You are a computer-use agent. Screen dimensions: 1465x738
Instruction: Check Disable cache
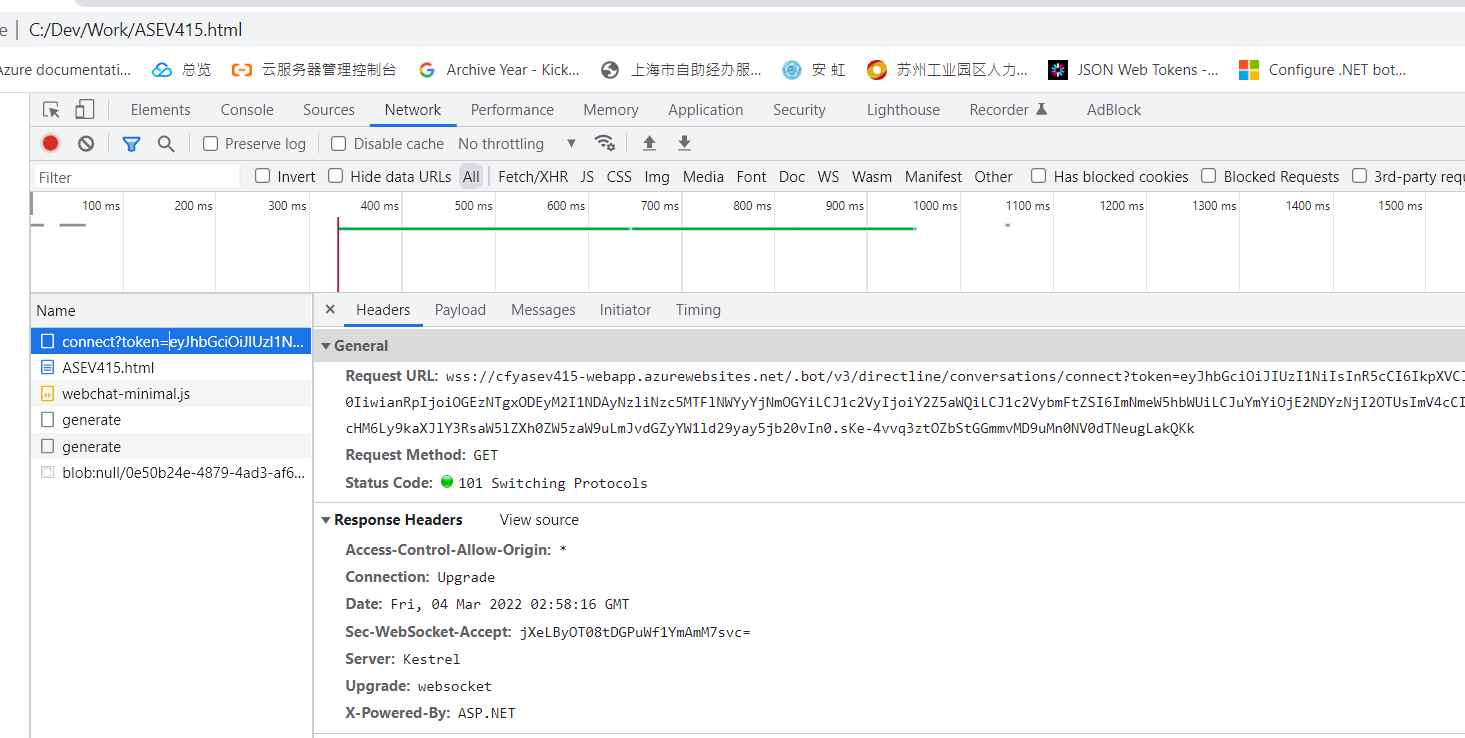(338, 143)
